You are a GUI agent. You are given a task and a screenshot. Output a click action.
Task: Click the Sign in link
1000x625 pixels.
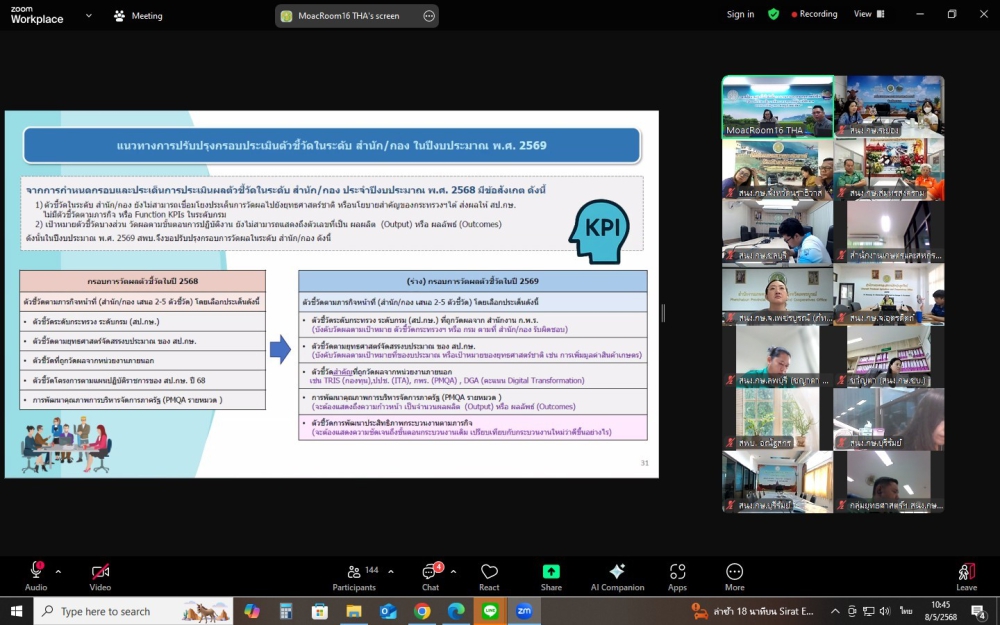point(740,15)
